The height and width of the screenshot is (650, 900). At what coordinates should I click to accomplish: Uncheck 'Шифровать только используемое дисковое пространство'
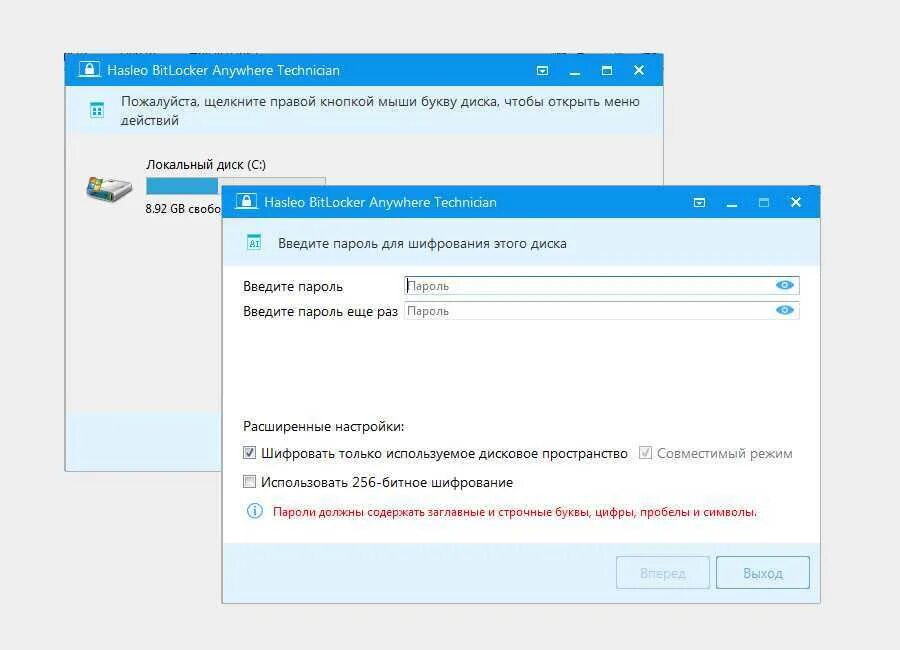pos(249,452)
